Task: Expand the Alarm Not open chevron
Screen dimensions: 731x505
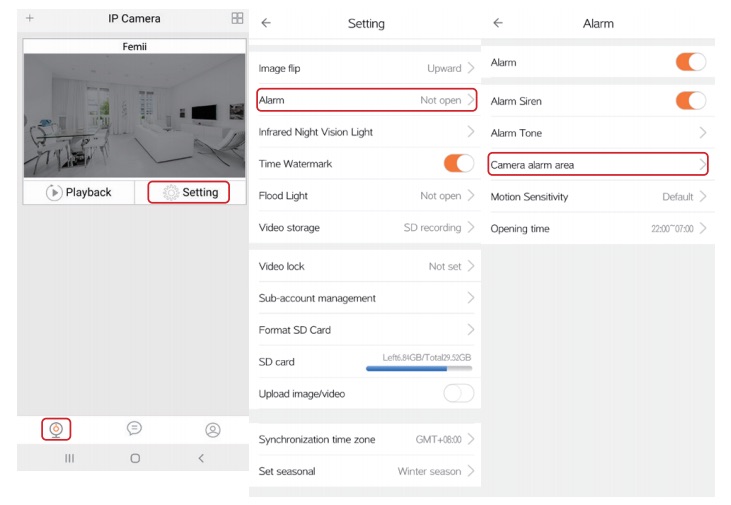Action: (x=471, y=100)
